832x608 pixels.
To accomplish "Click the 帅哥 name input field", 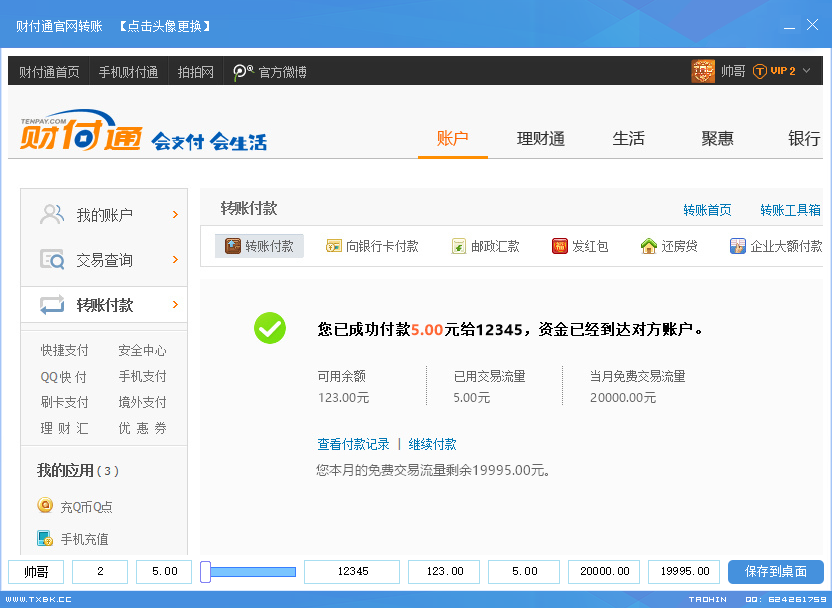I will point(36,572).
